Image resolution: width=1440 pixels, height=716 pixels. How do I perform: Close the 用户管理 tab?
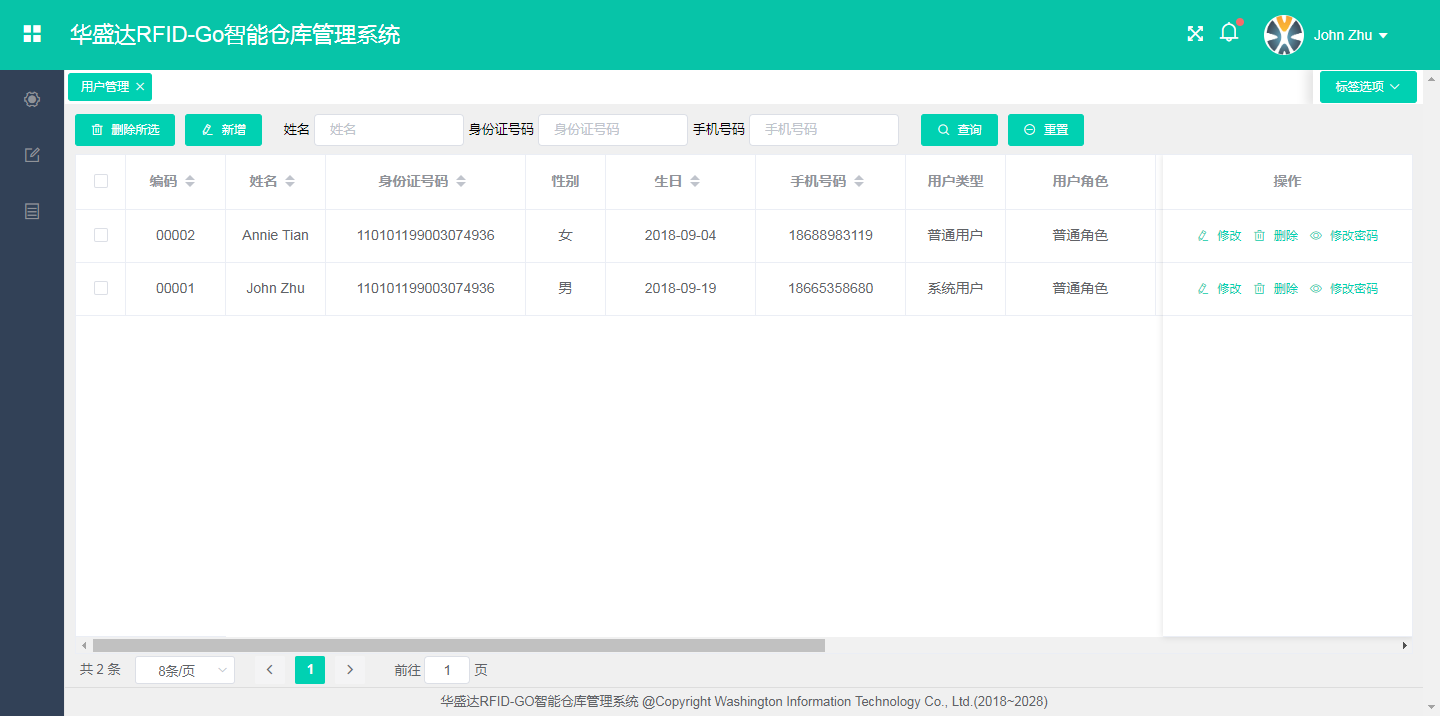pyautogui.click(x=140, y=87)
